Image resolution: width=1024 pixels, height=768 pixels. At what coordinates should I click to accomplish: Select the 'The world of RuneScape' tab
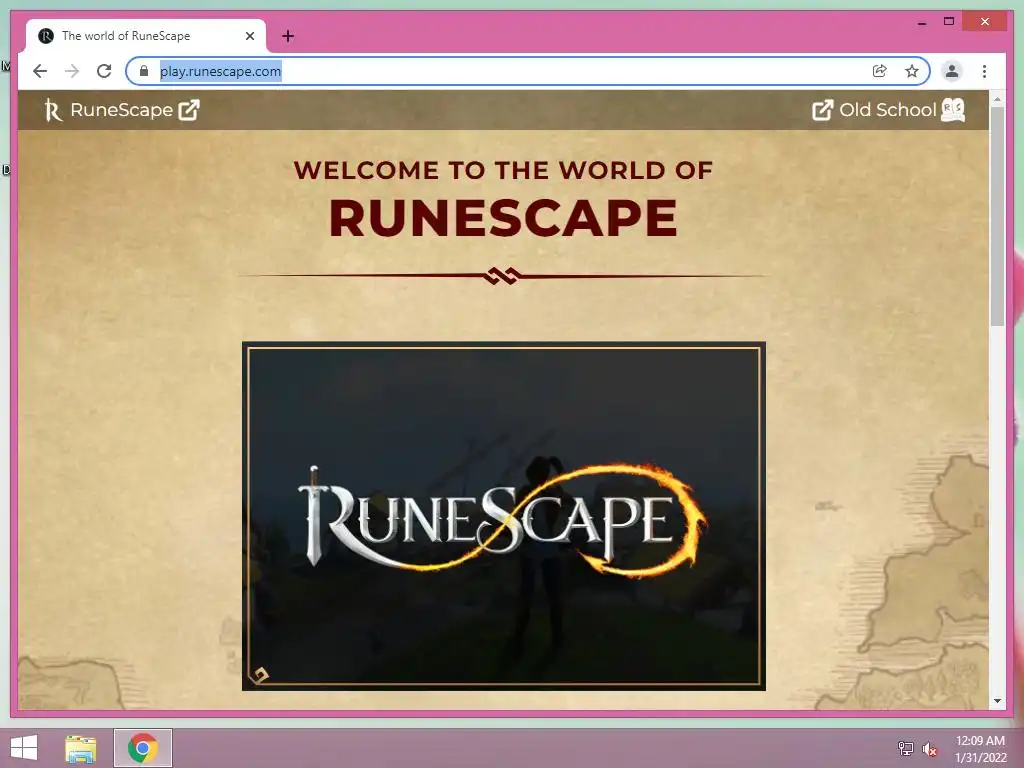click(146, 36)
